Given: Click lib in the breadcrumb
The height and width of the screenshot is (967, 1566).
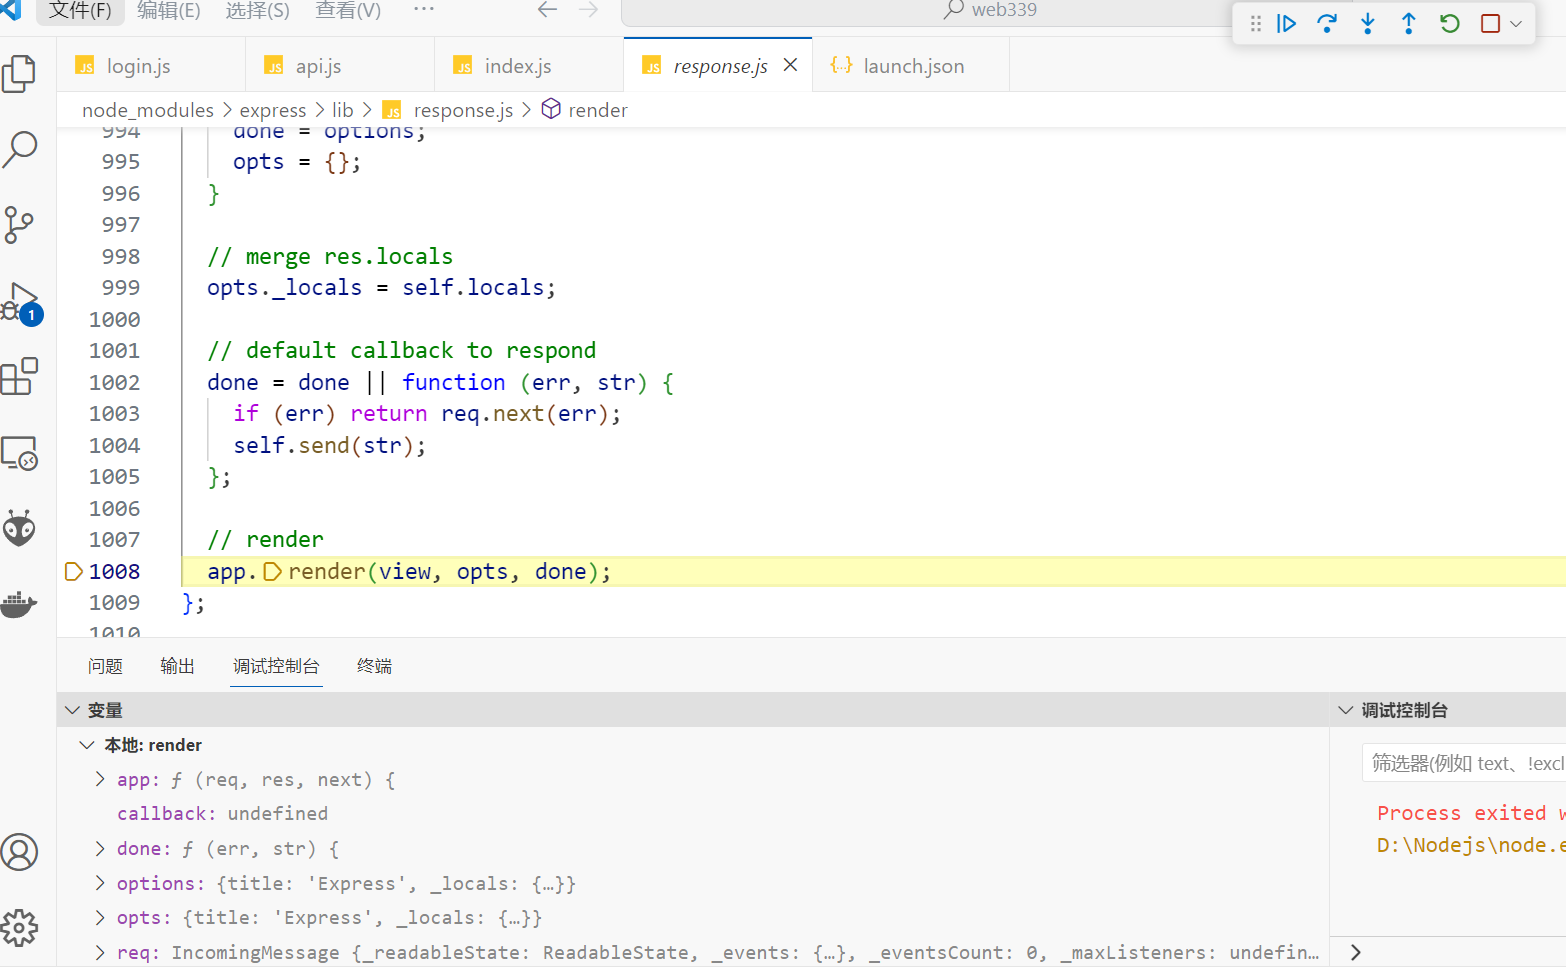Looking at the screenshot, I should point(342,110).
